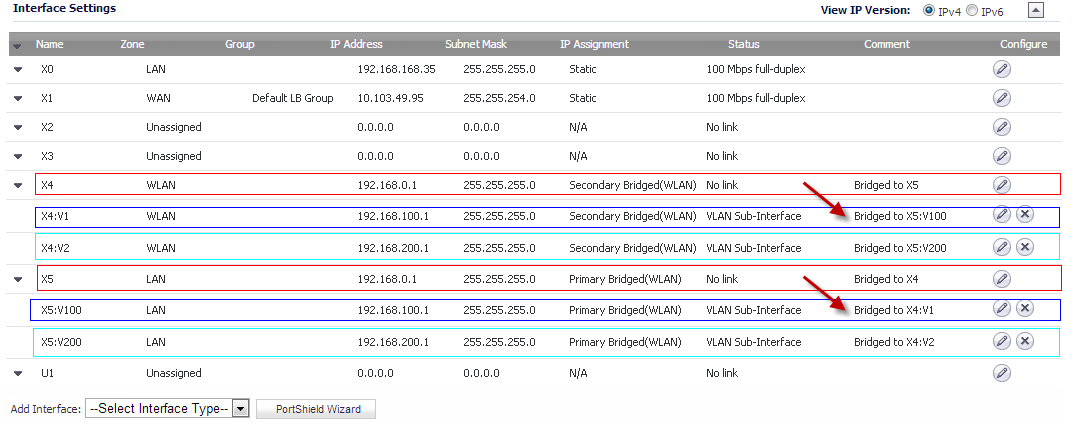Image resolution: width=1076 pixels, height=434 pixels.
Task: Edit the X4:V2 sub-interface settings
Action: [1002, 247]
